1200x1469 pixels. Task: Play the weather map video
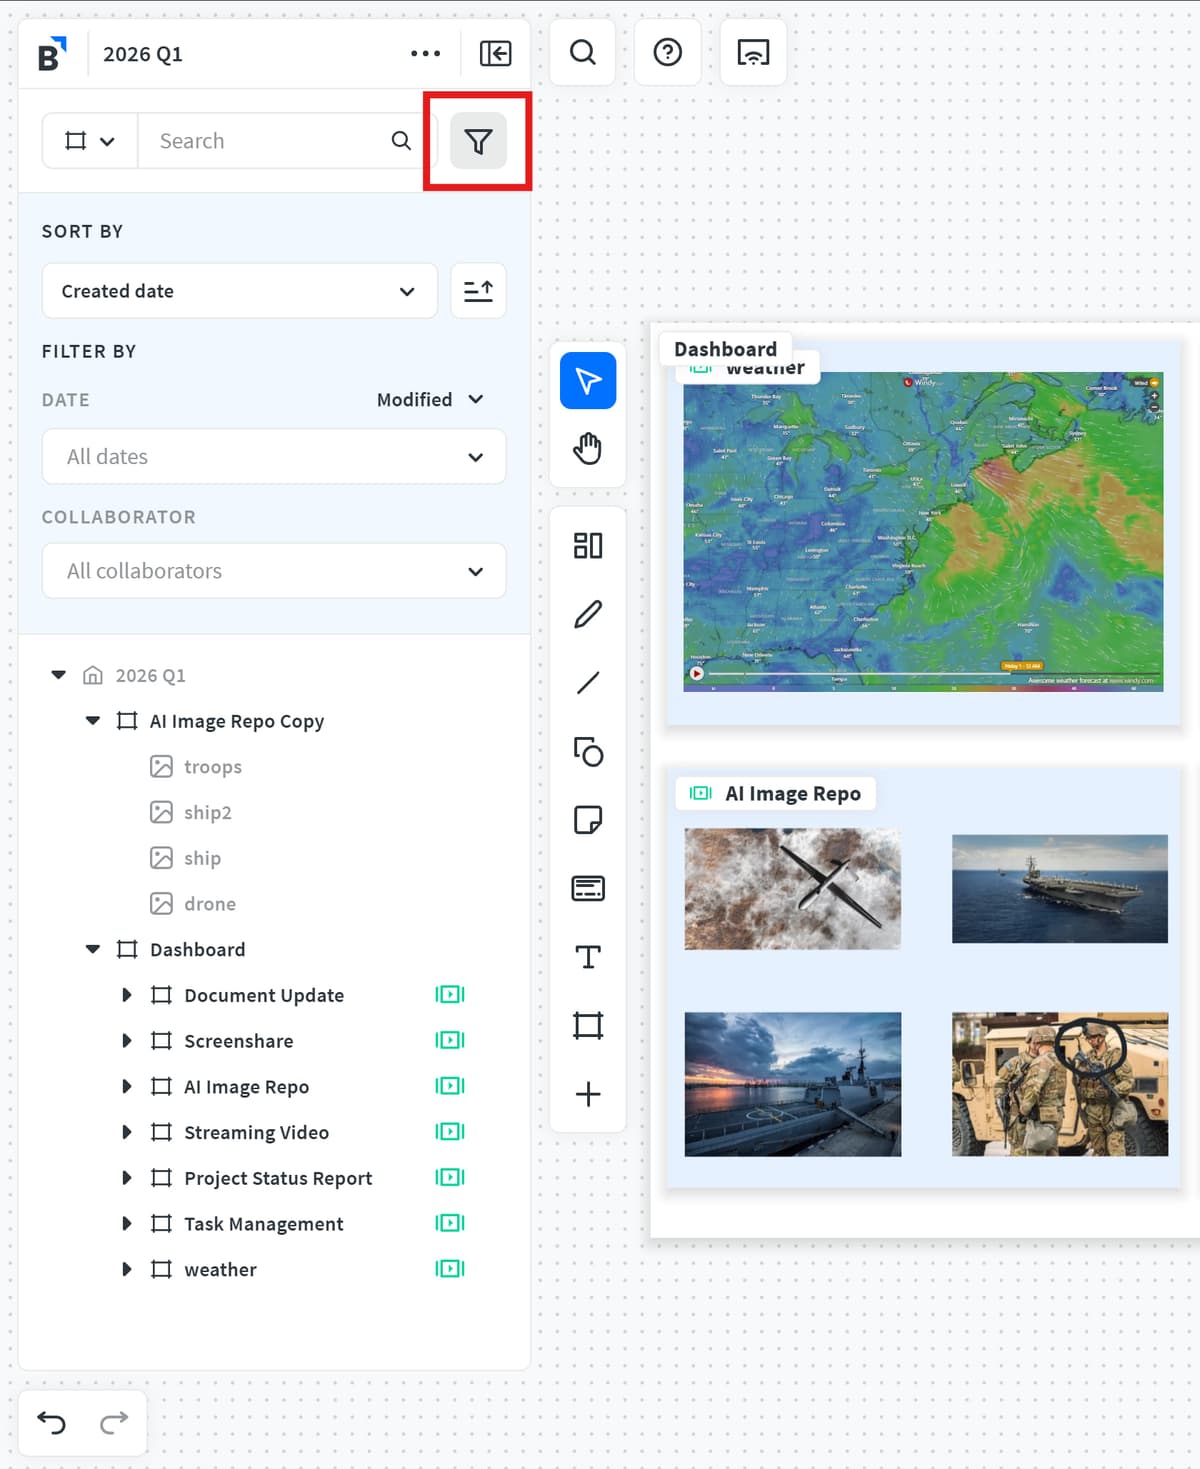697,673
